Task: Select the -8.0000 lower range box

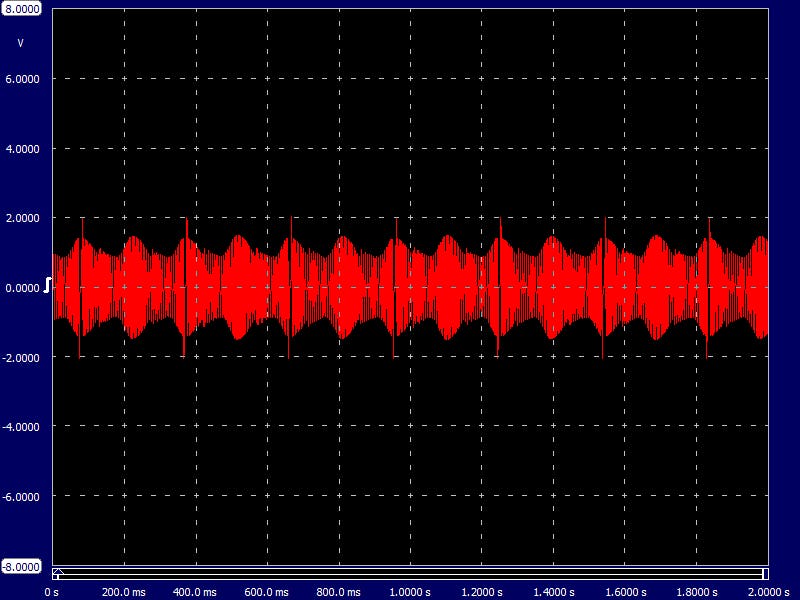Action: 22,566
